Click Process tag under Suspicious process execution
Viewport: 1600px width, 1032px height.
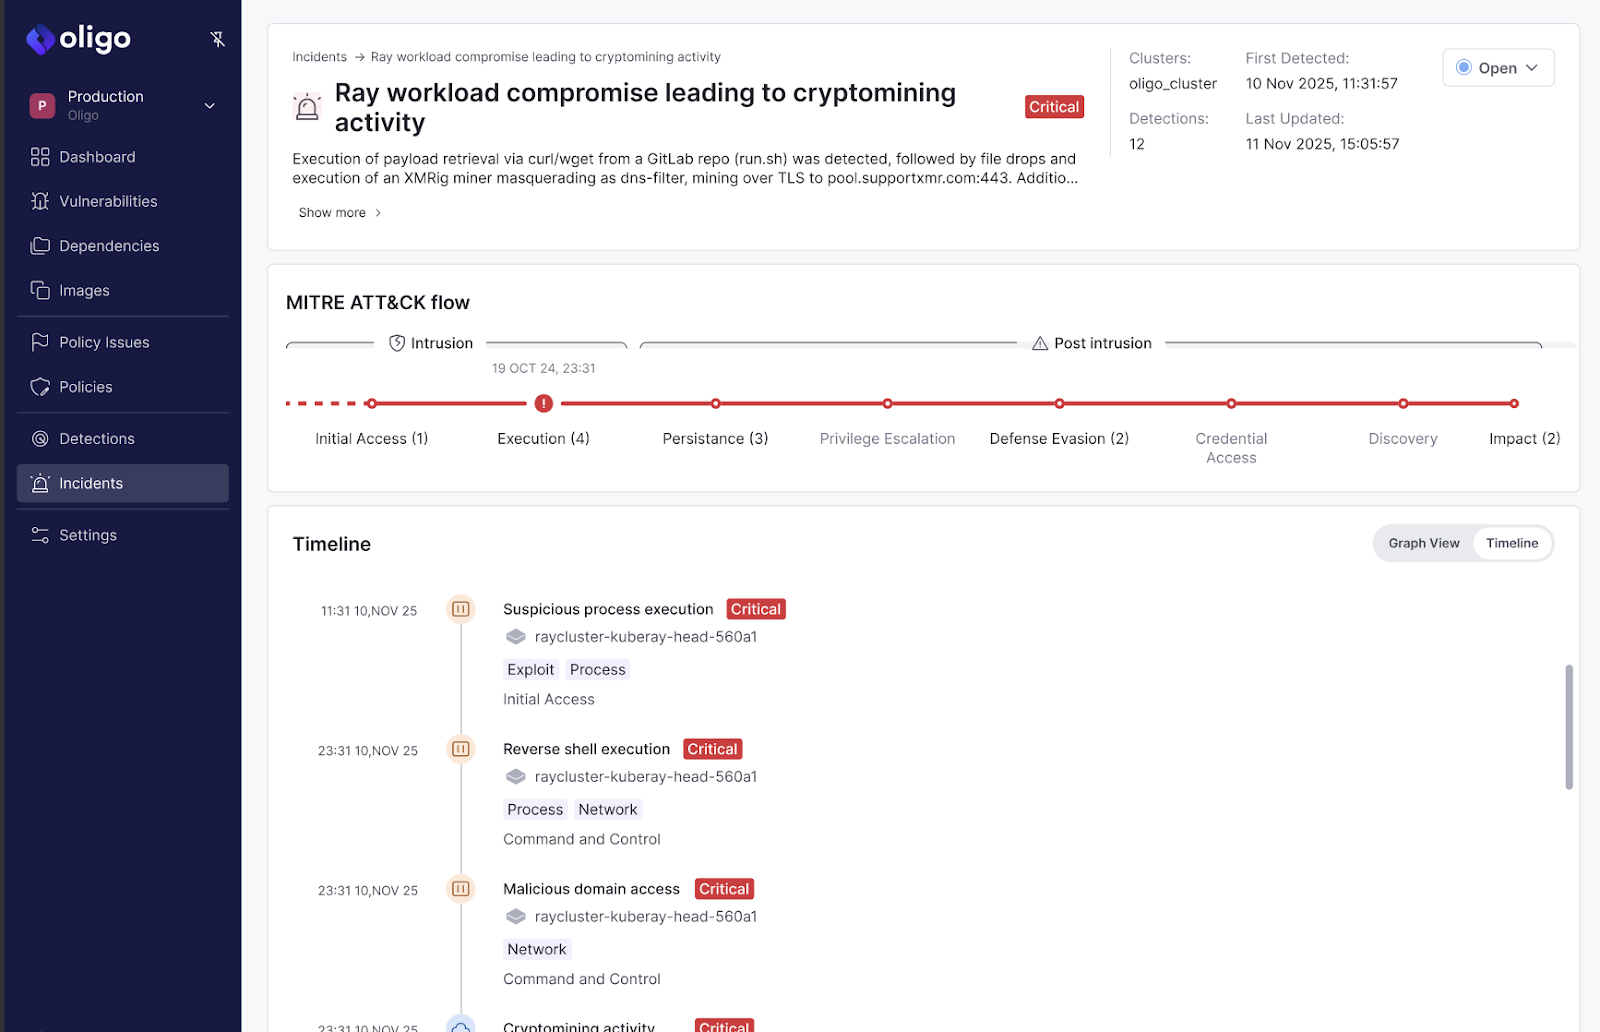point(598,670)
